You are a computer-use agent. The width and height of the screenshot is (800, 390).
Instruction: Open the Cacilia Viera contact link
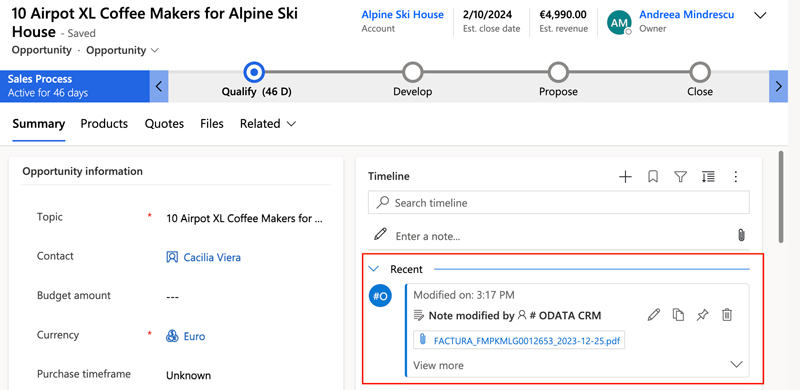click(x=212, y=257)
